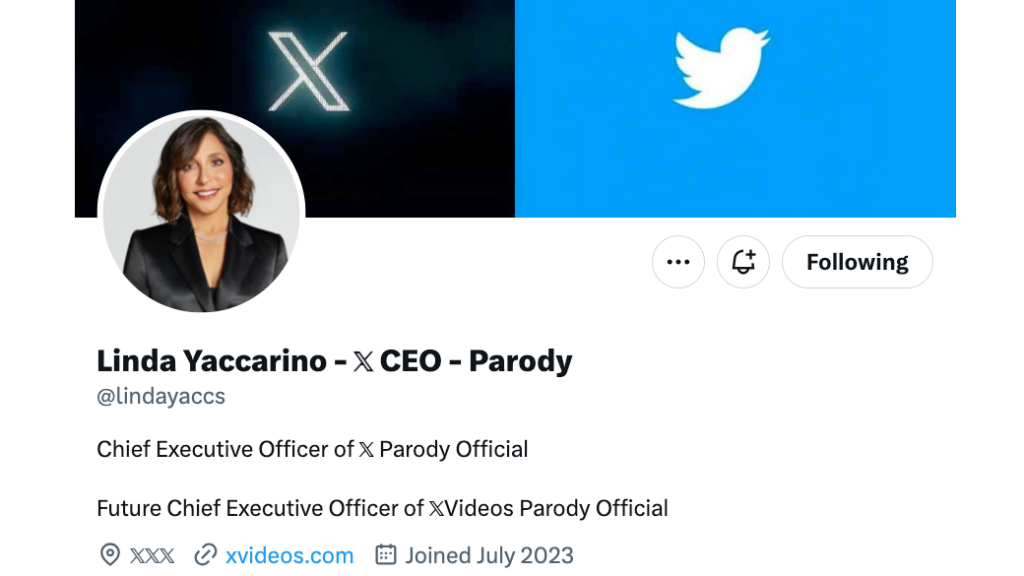Click the 'Joined July 2023' text

click(x=489, y=555)
